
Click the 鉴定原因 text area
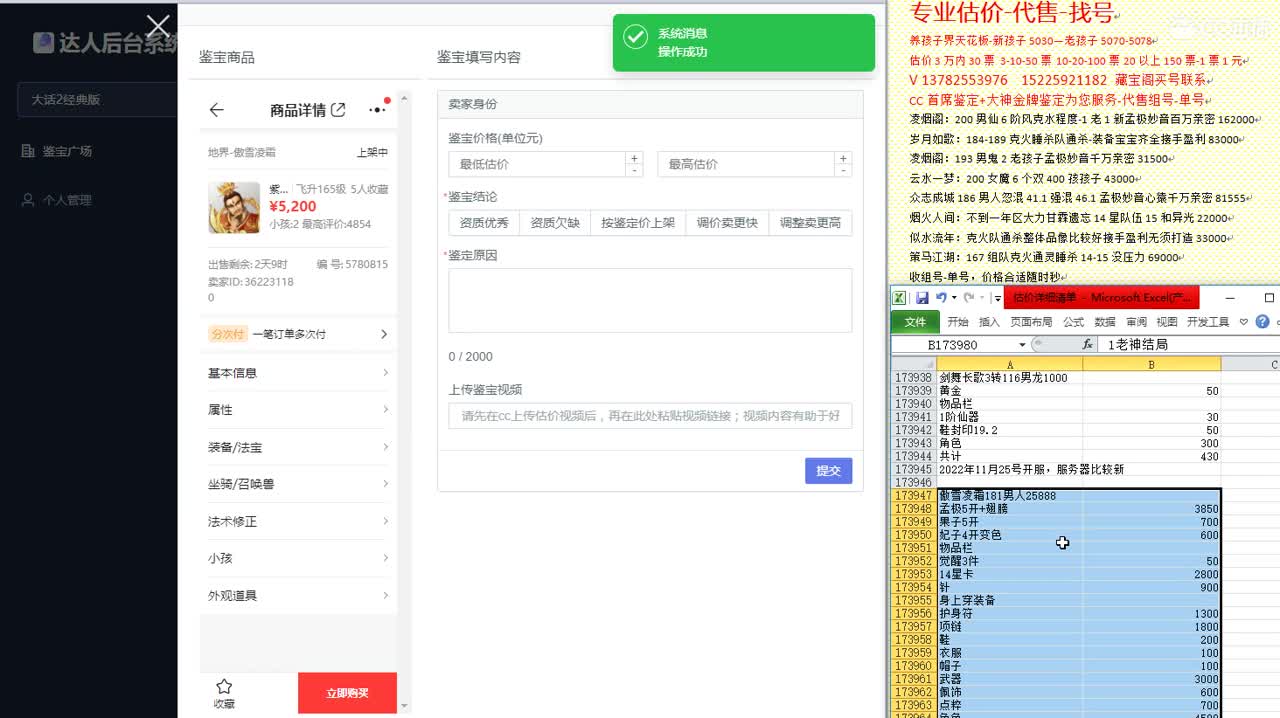tap(650, 300)
